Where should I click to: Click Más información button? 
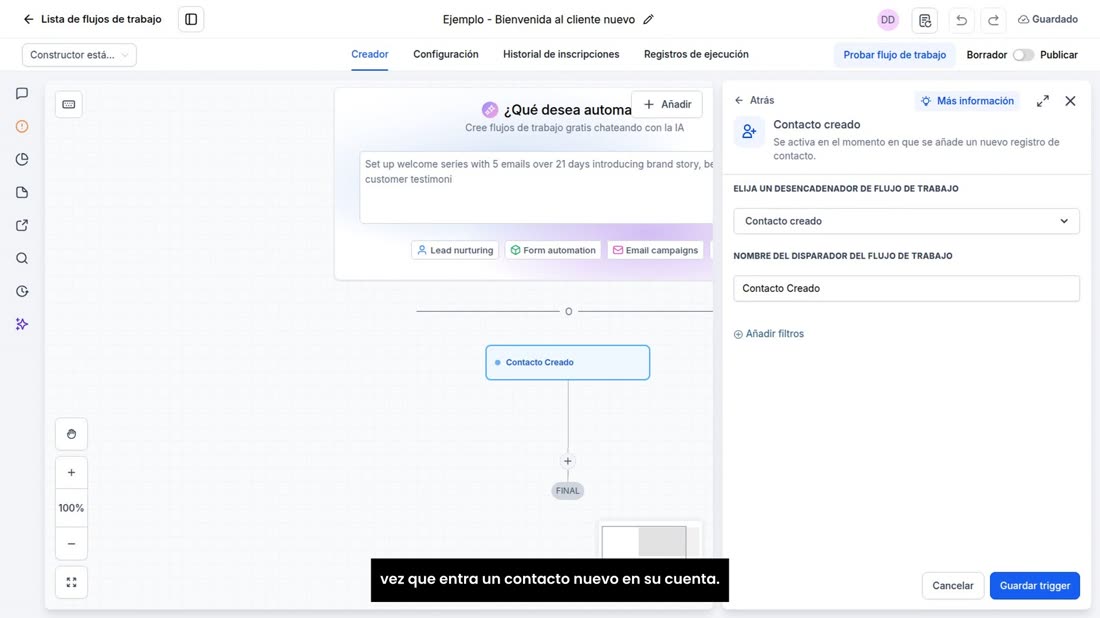[967, 101]
